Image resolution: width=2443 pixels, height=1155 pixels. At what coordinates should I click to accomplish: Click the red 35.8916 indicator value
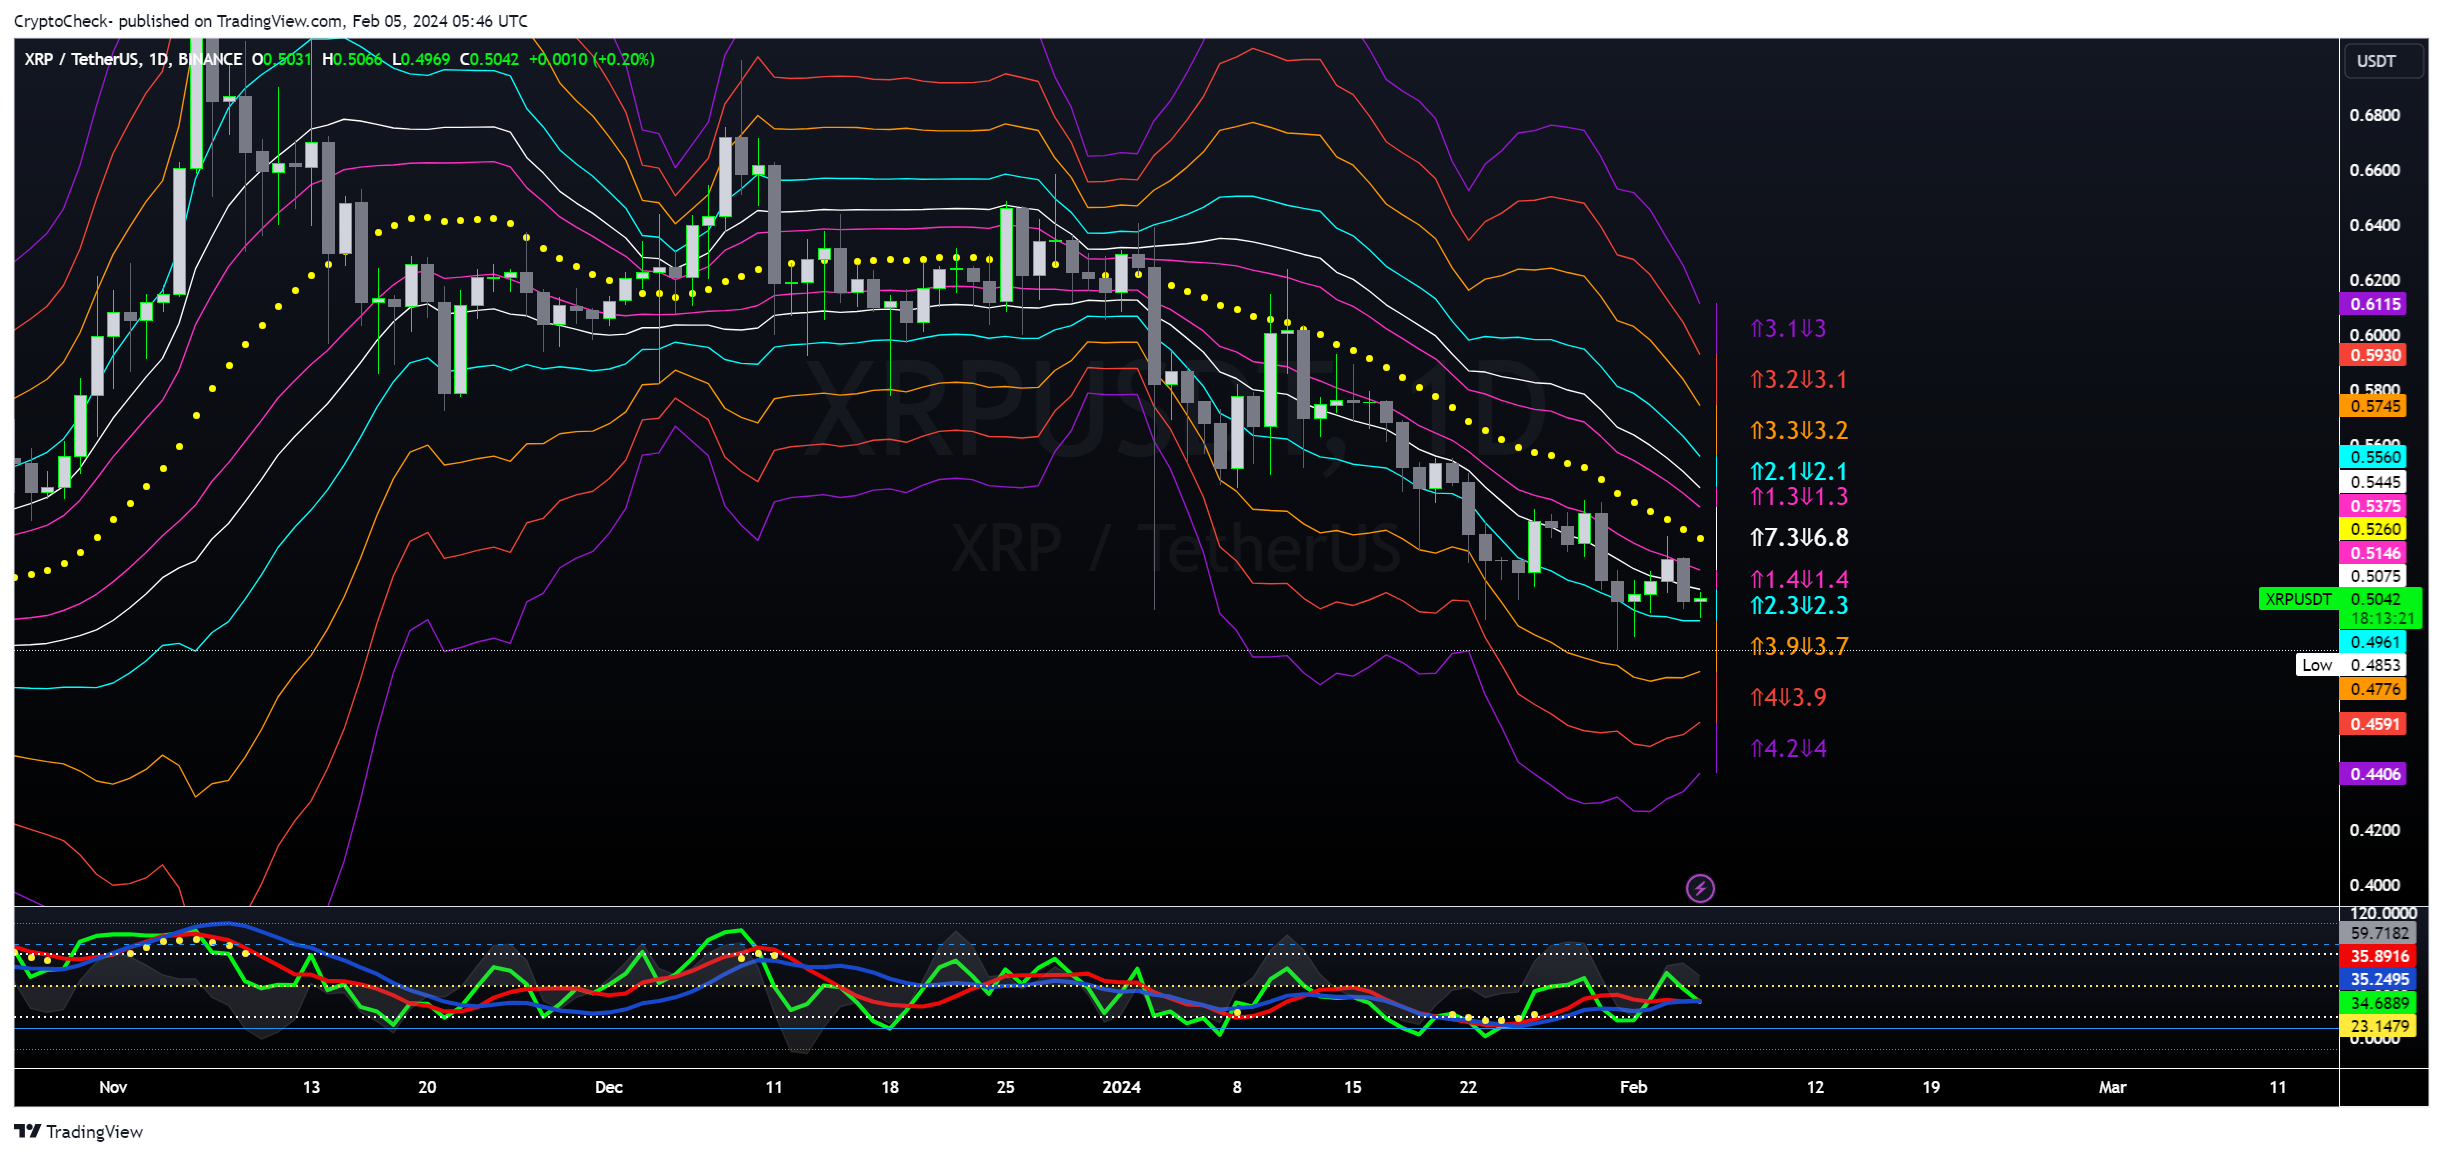[2379, 956]
